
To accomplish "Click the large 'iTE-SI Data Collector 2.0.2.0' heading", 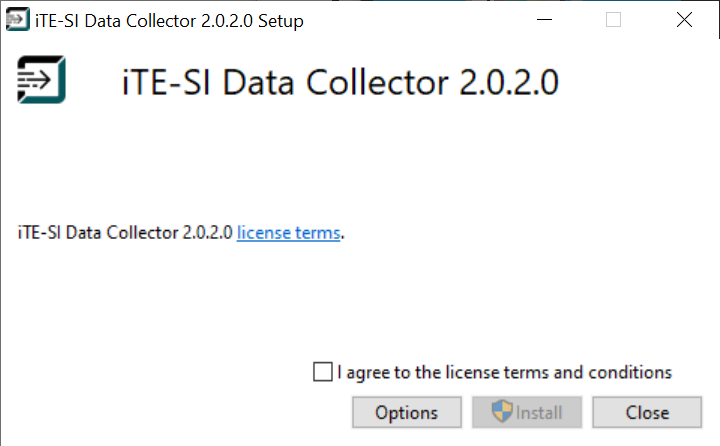I will pyautogui.click(x=340, y=82).
